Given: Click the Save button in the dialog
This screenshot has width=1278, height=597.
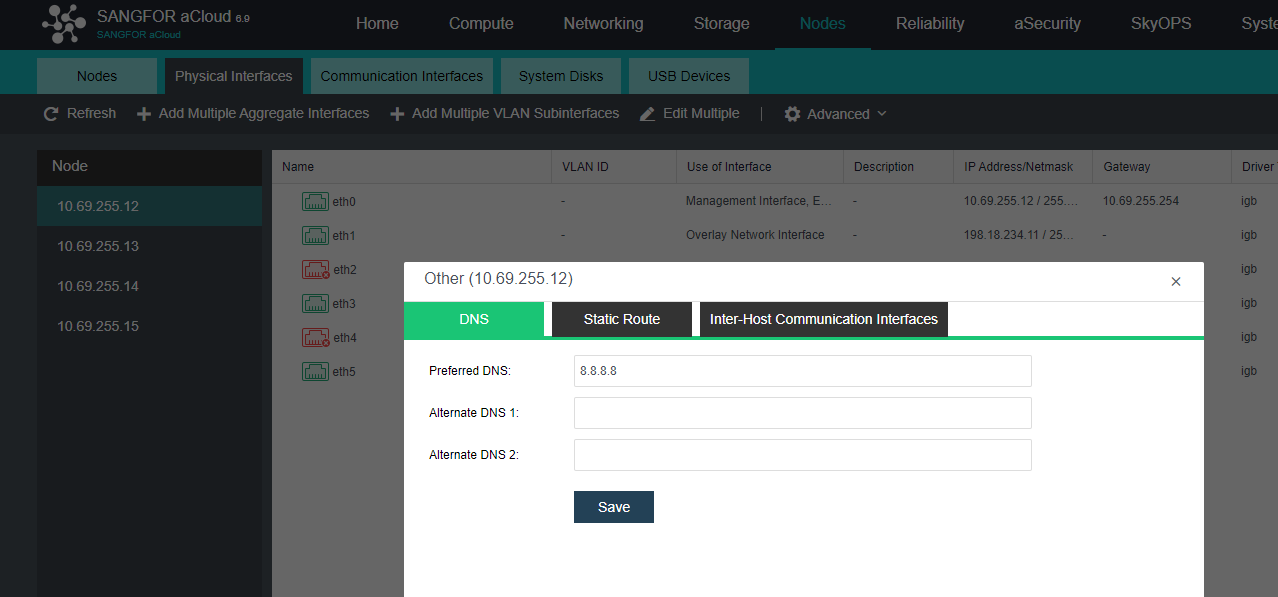Looking at the screenshot, I should (613, 506).
